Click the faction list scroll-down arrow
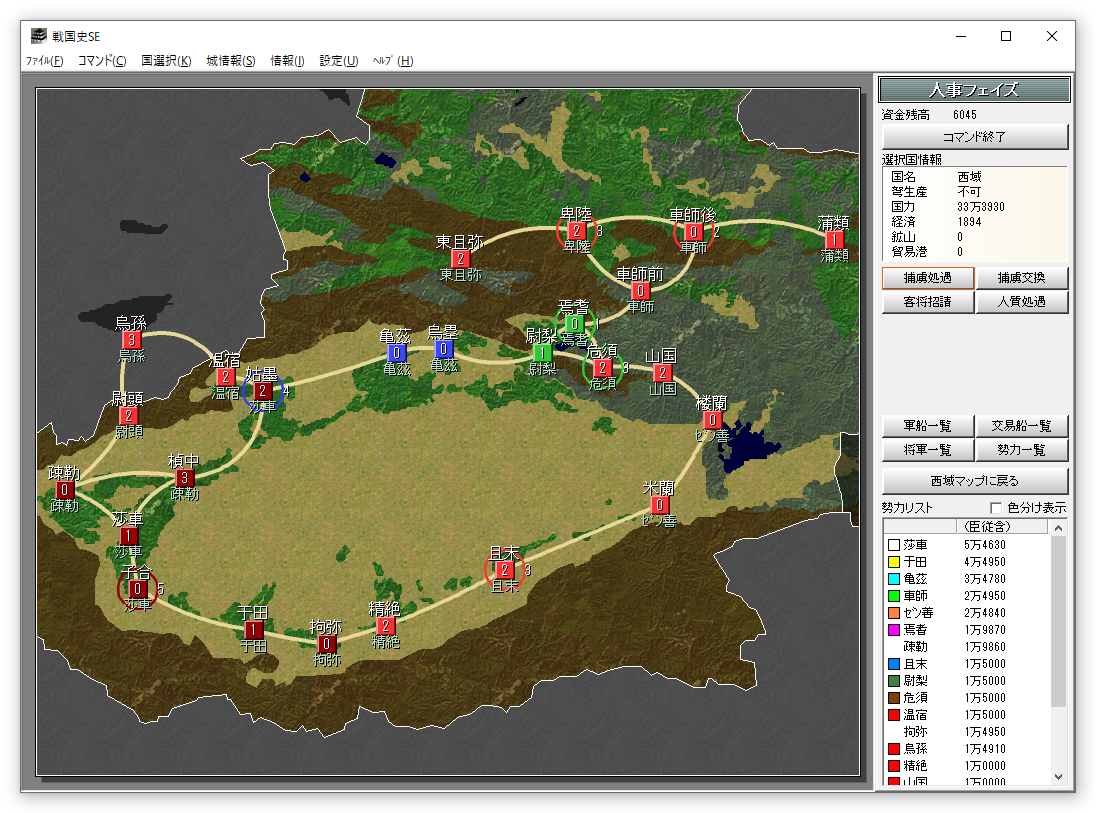The height and width of the screenshot is (813, 1096). click(1059, 776)
